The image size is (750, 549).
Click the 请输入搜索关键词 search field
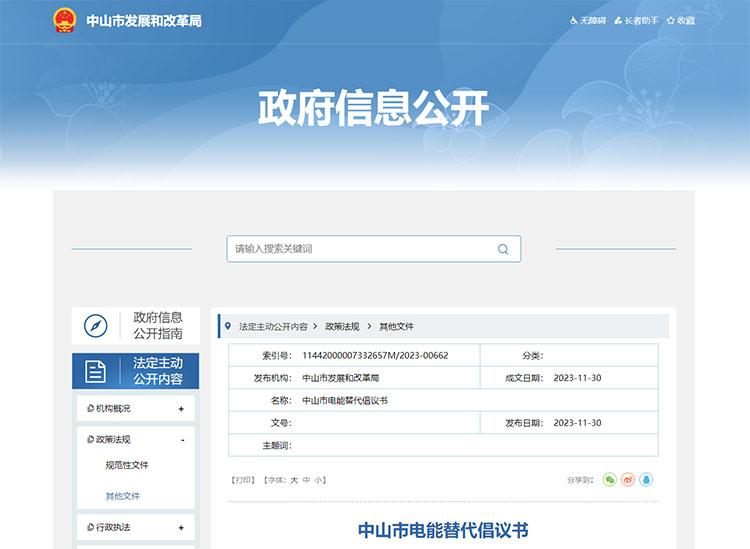coord(360,249)
